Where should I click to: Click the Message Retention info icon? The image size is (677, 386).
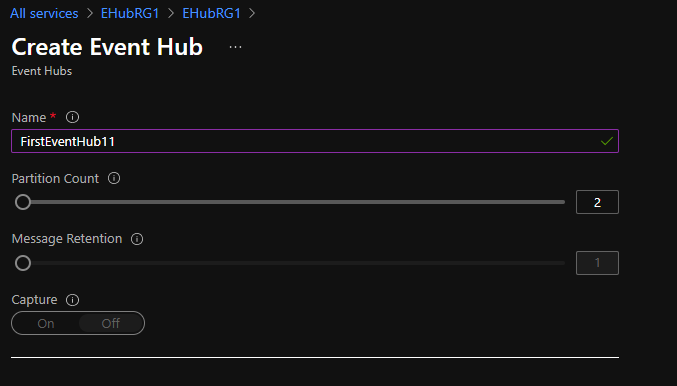(x=137, y=239)
